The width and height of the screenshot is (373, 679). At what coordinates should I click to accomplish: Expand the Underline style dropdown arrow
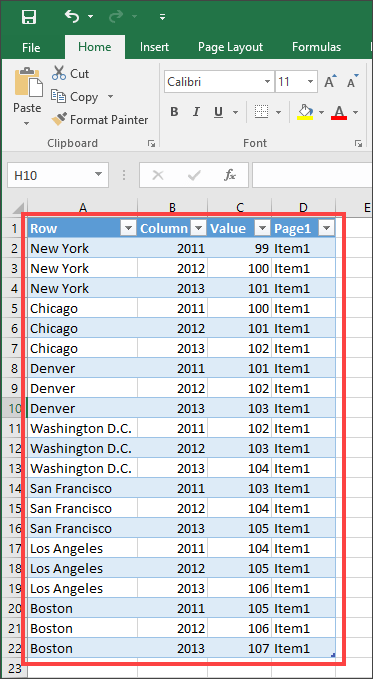click(235, 113)
